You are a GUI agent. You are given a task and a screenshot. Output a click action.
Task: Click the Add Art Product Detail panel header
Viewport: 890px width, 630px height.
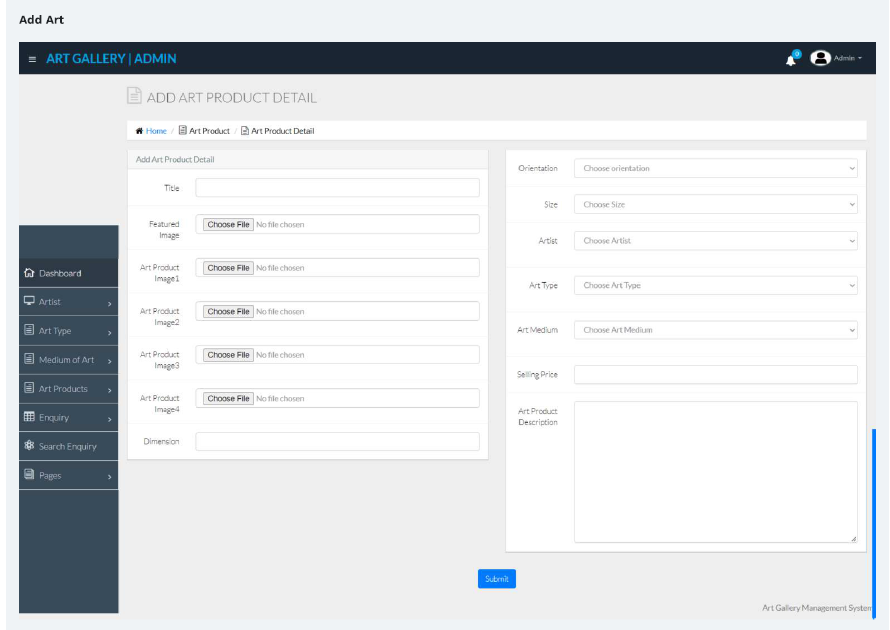pyautogui.click(x=308, y=159)
